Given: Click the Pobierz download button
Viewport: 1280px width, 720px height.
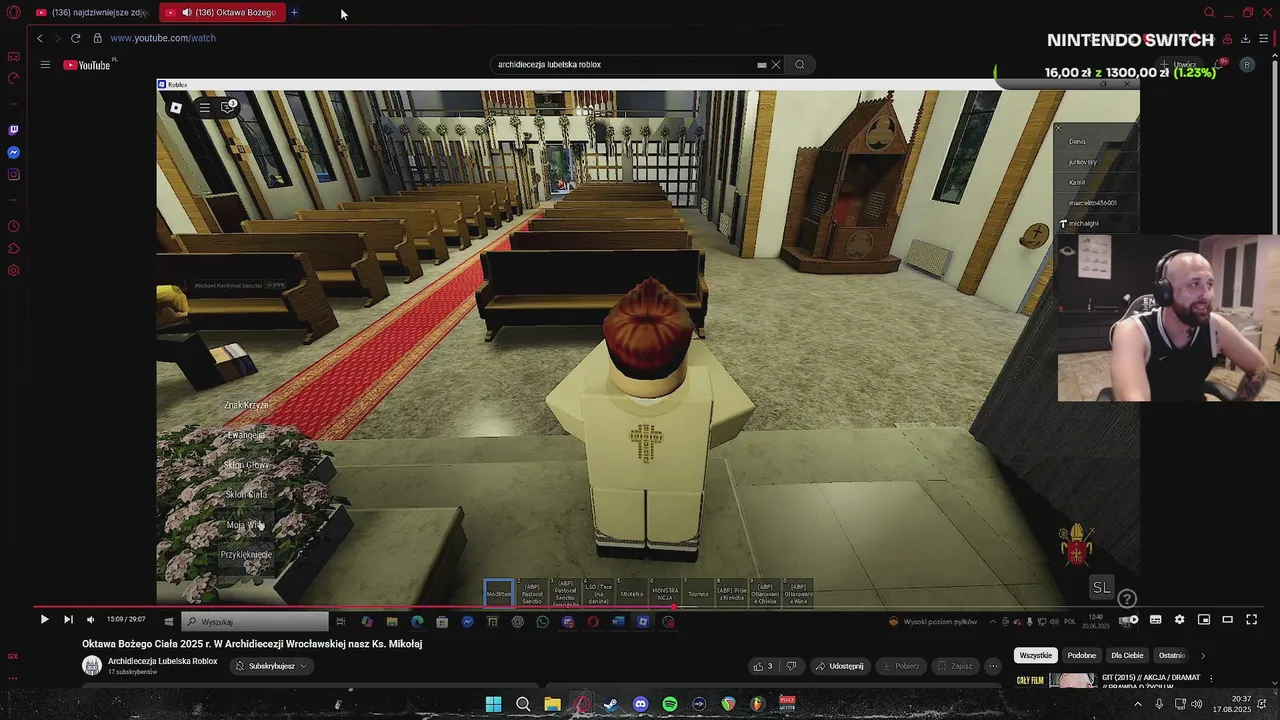Looking at the screenshot, I should 901,666.
